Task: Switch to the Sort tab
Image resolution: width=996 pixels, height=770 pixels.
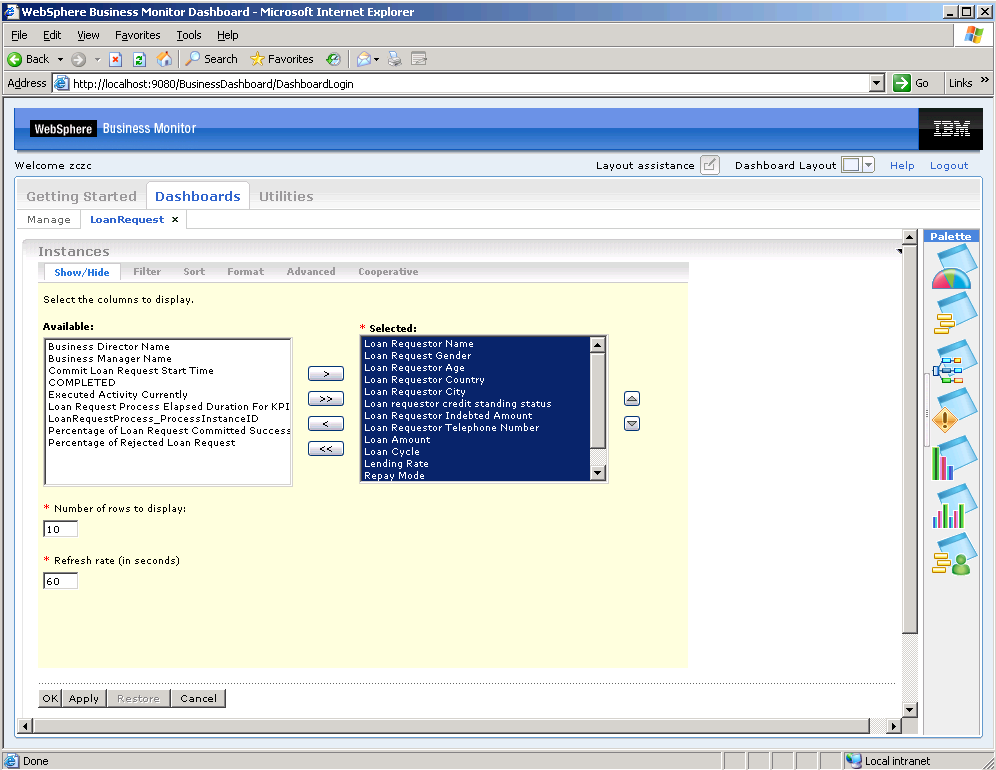Action: [x=194, y=271]
